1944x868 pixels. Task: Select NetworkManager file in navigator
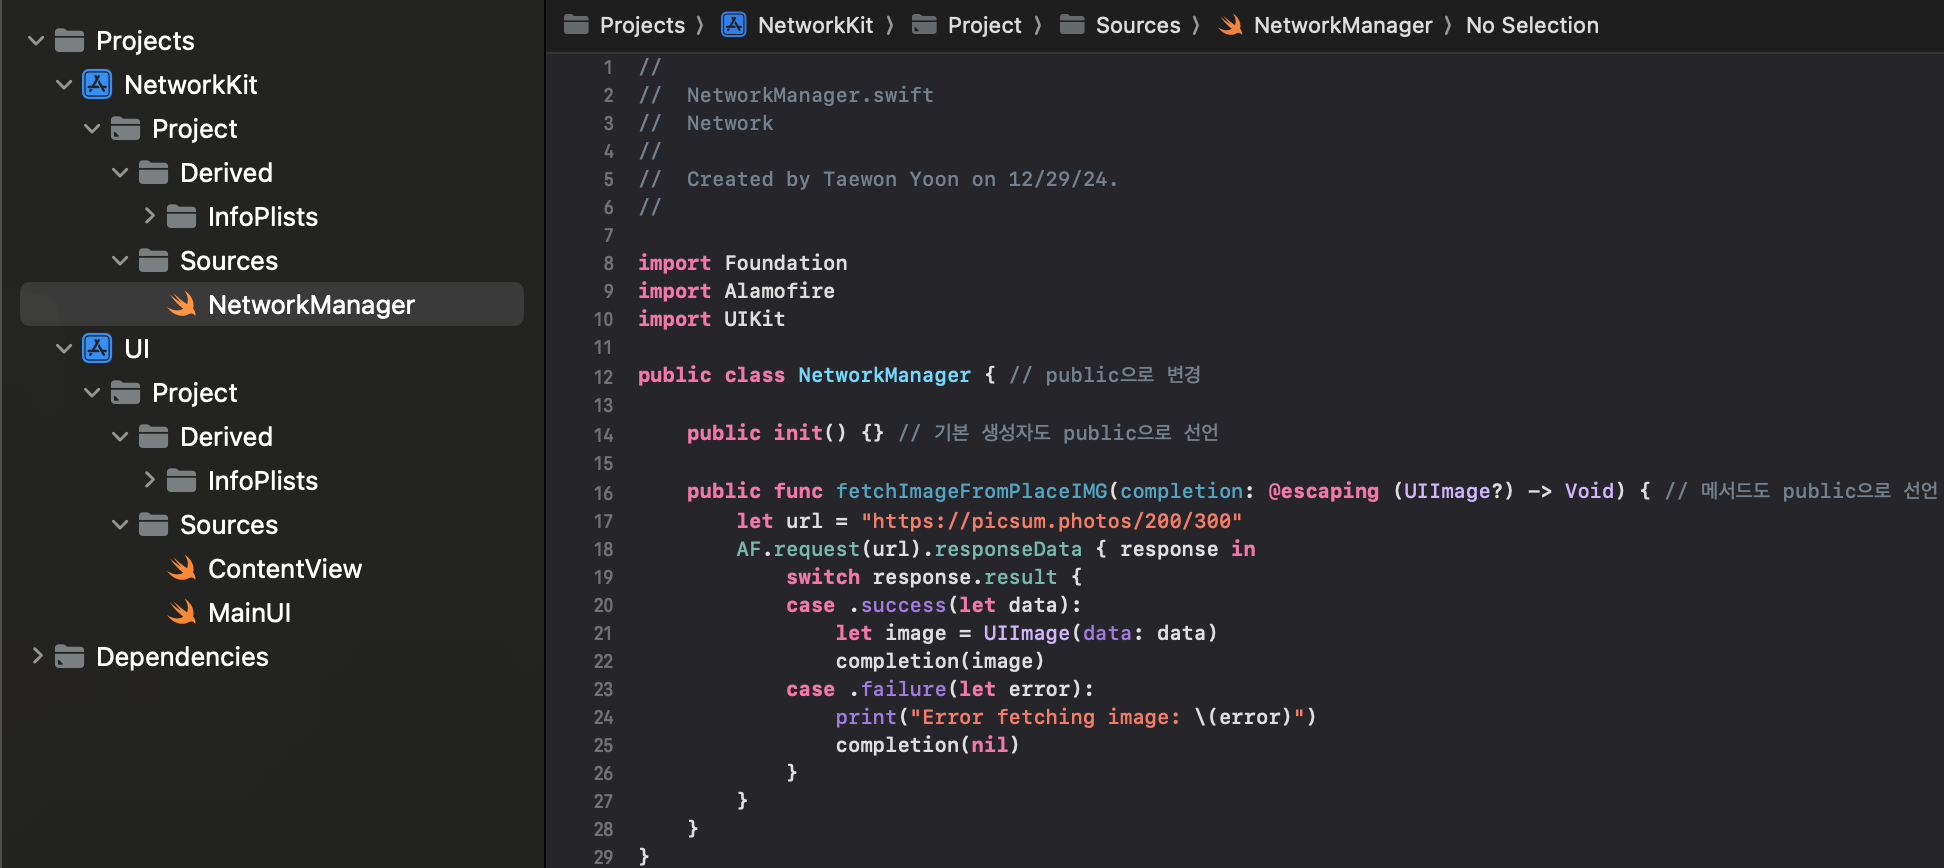pyautogui.click(x=272, y=304)
